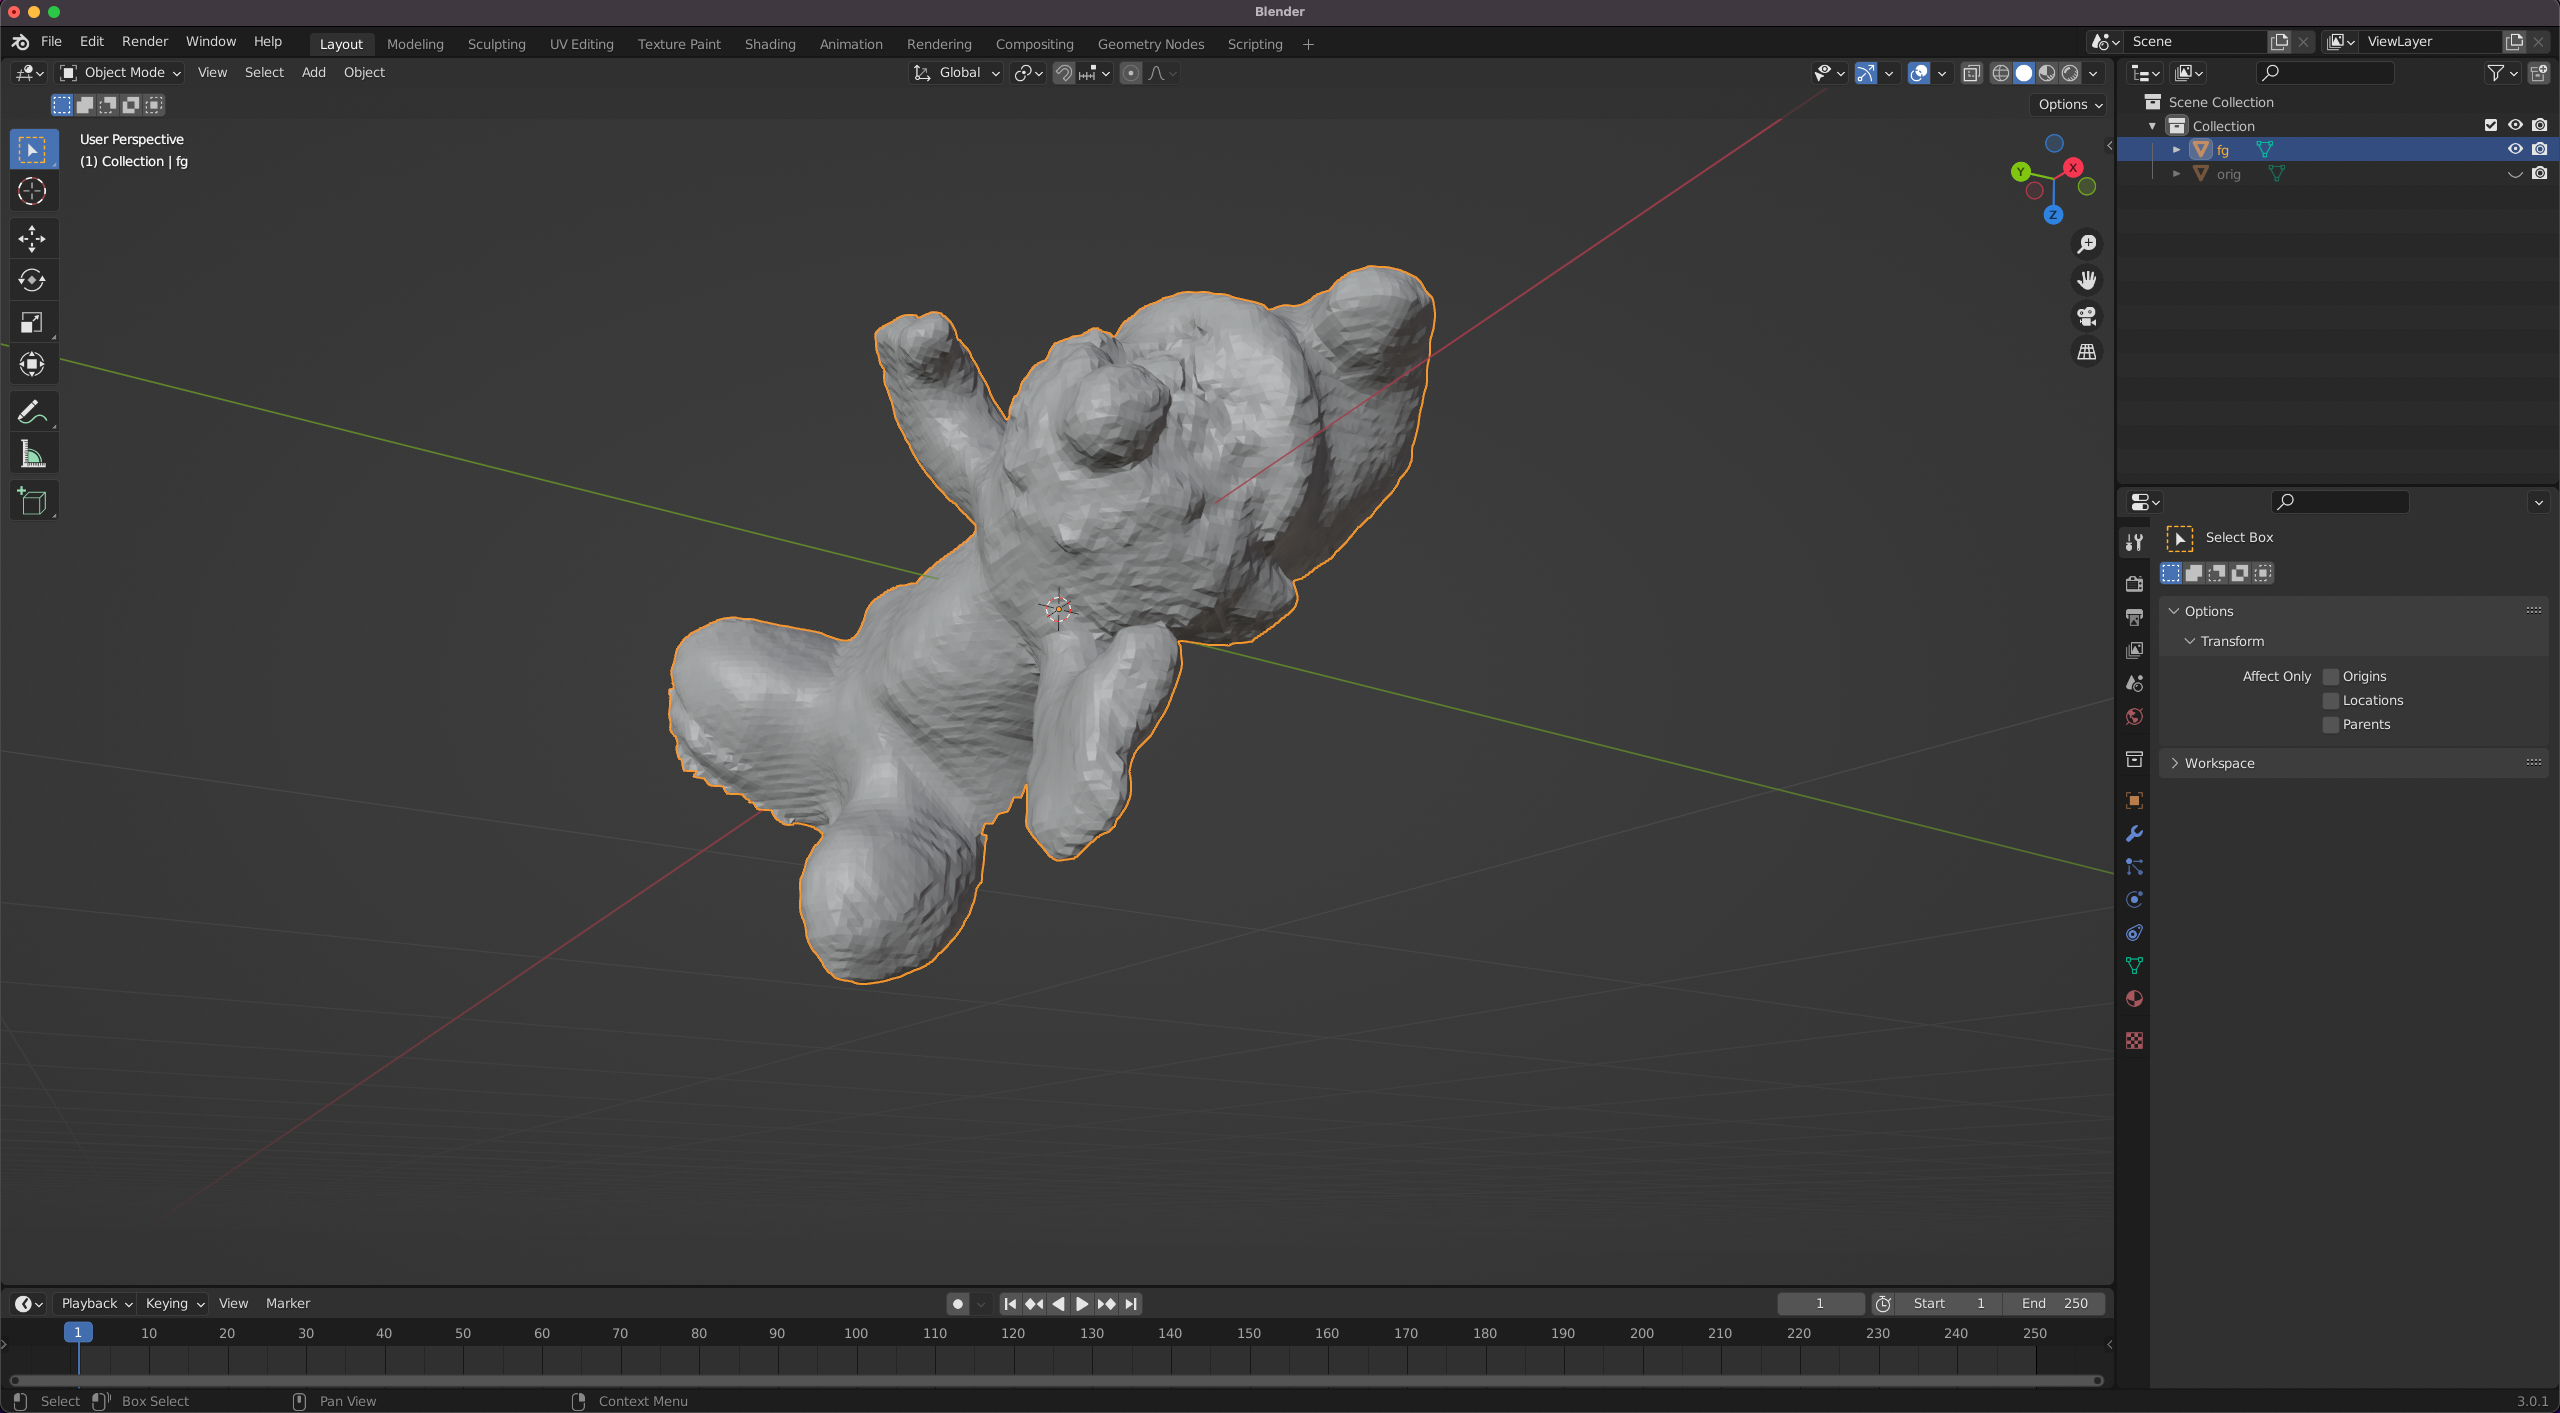Screen dimensions: 2560x1413
Task: Switch to Geometry Nodes workspace tab
Action: click(1151, 45)
